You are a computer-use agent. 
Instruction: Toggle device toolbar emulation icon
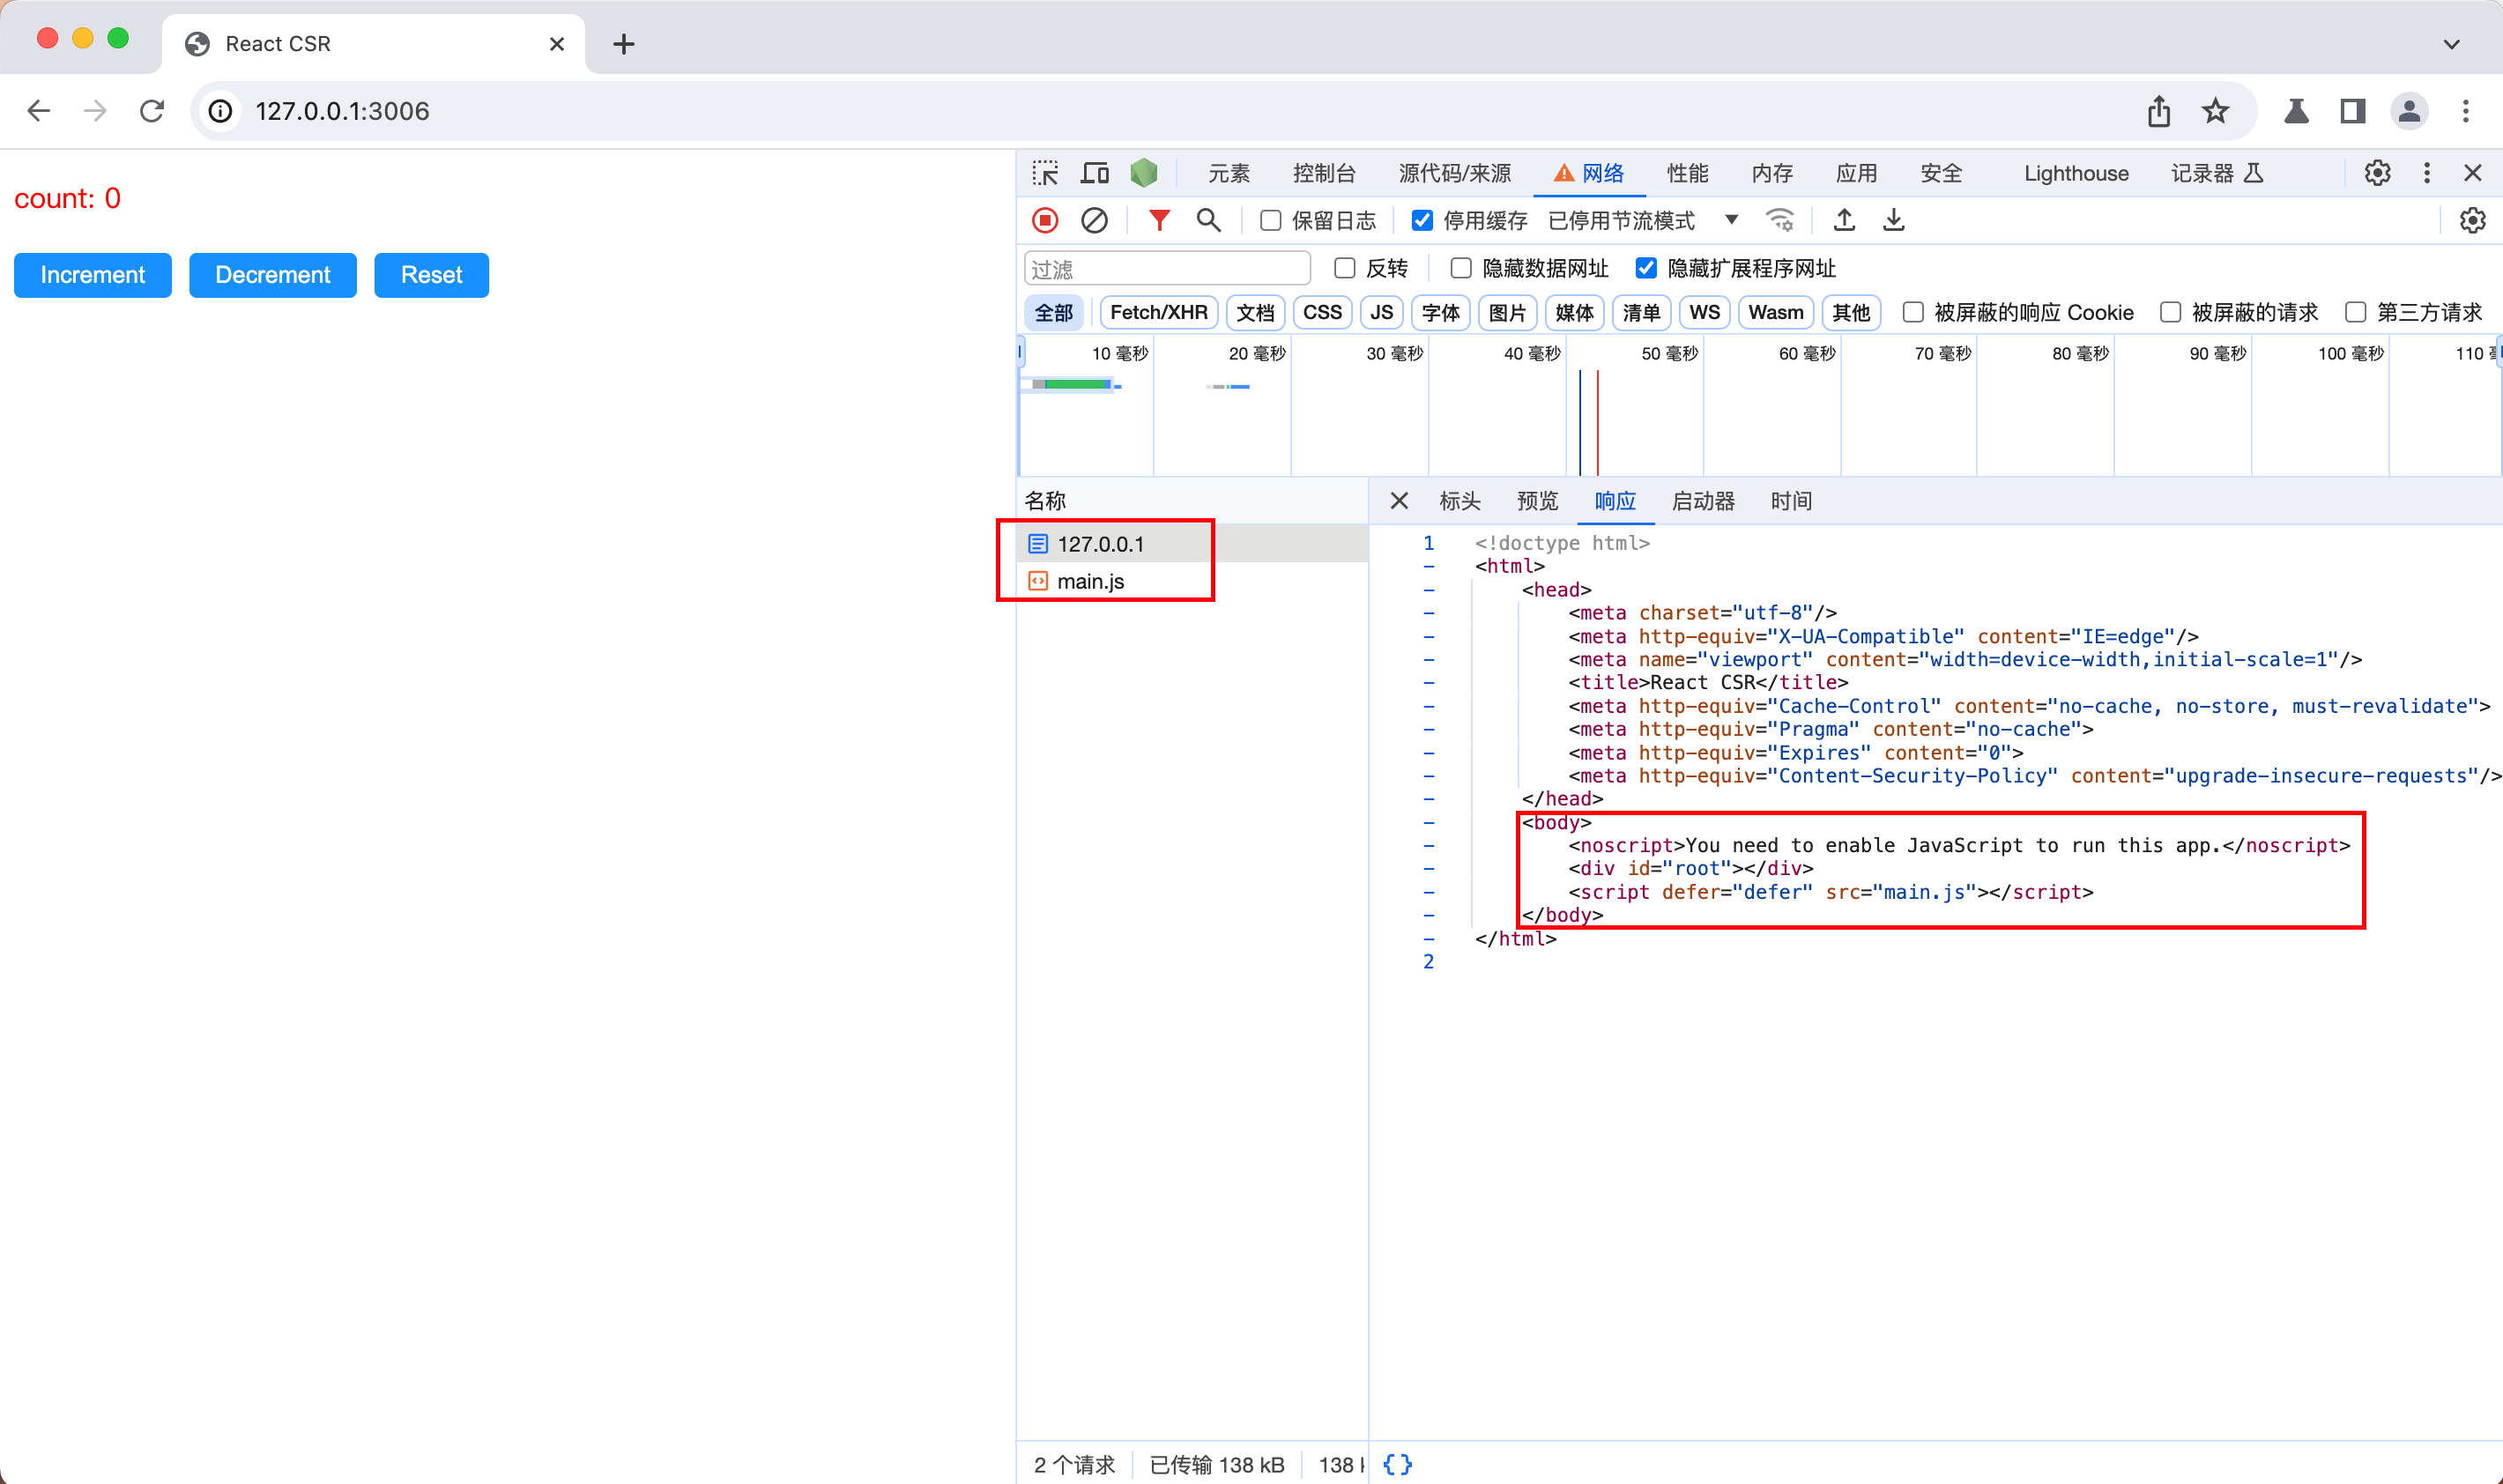[x=1095, y=173]
